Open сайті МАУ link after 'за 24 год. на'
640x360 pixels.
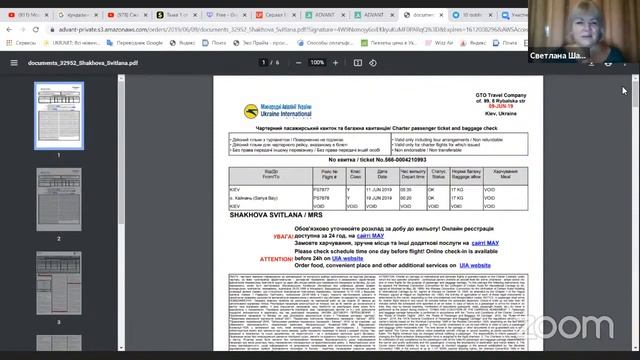(x=370, y=236)
